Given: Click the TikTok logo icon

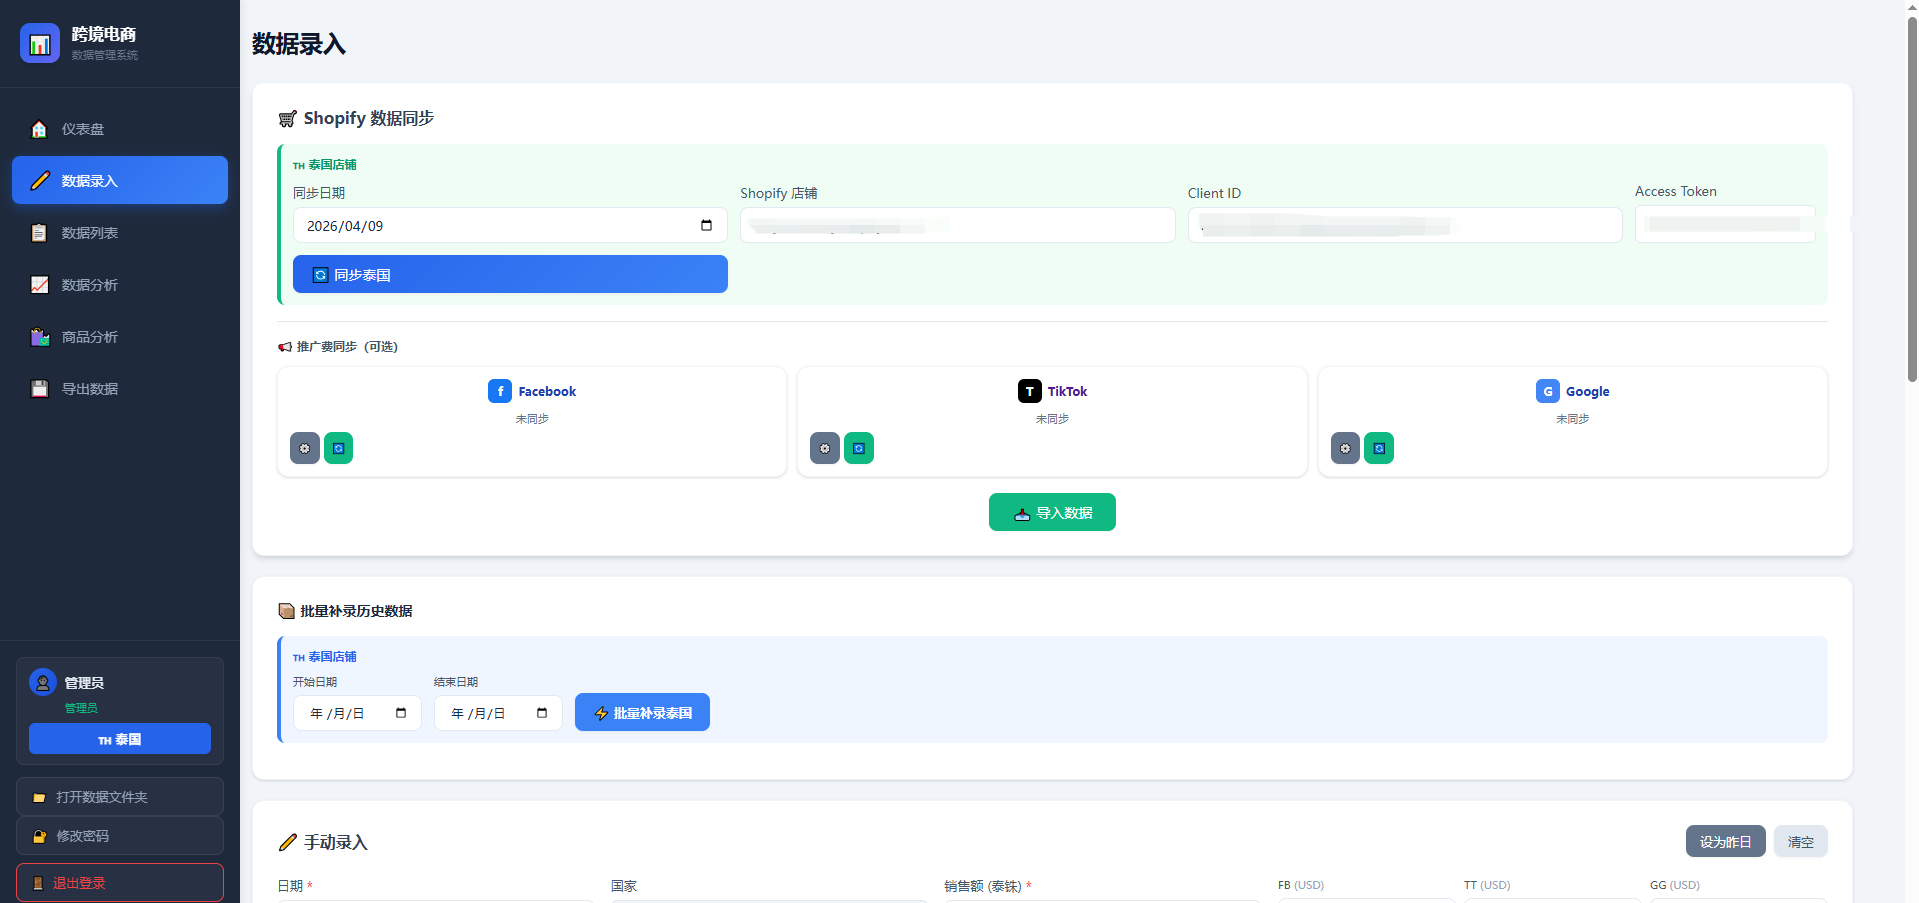Looking at the screenshot, I should coord(1030,391).
